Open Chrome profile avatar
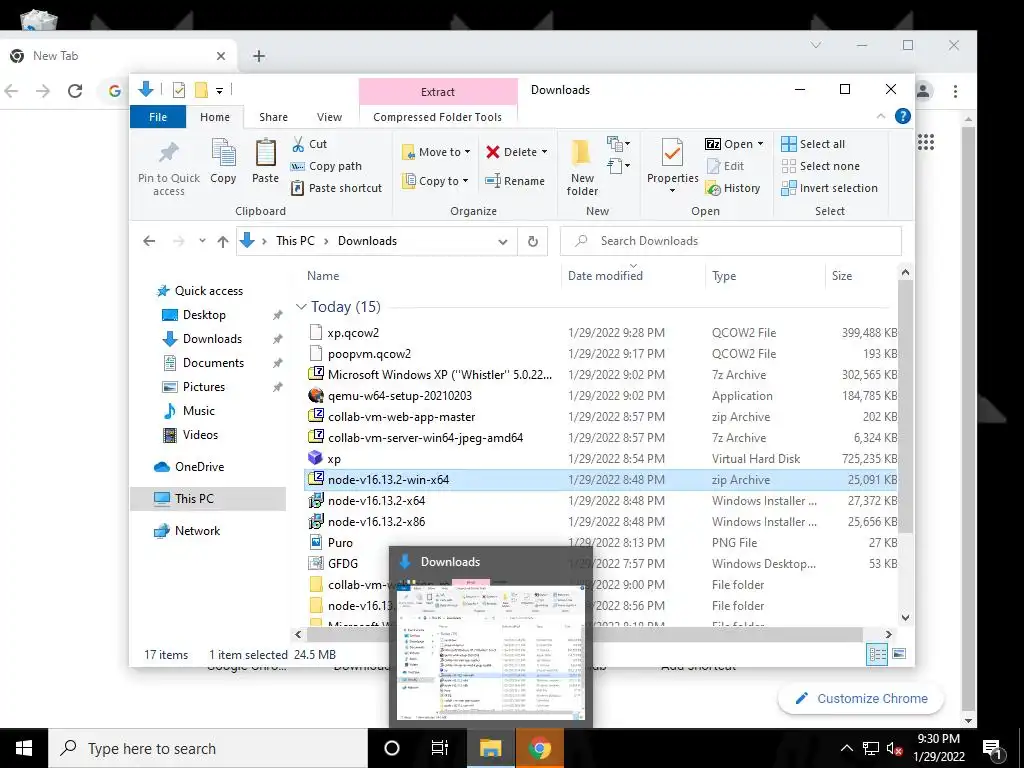This screenshot has width=1024, height=768. [923, 91]
